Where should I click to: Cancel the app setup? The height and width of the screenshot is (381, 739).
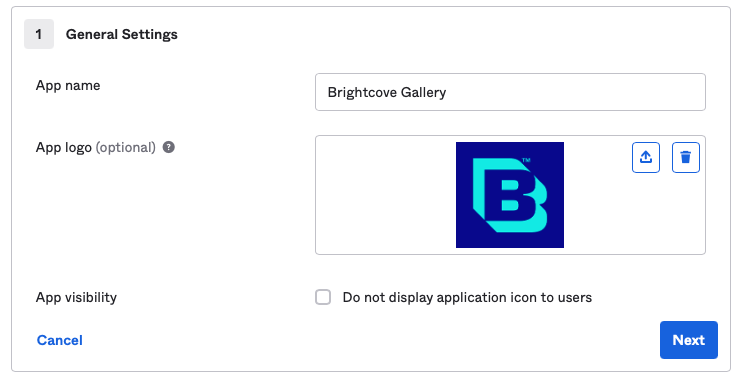[60, 340]
